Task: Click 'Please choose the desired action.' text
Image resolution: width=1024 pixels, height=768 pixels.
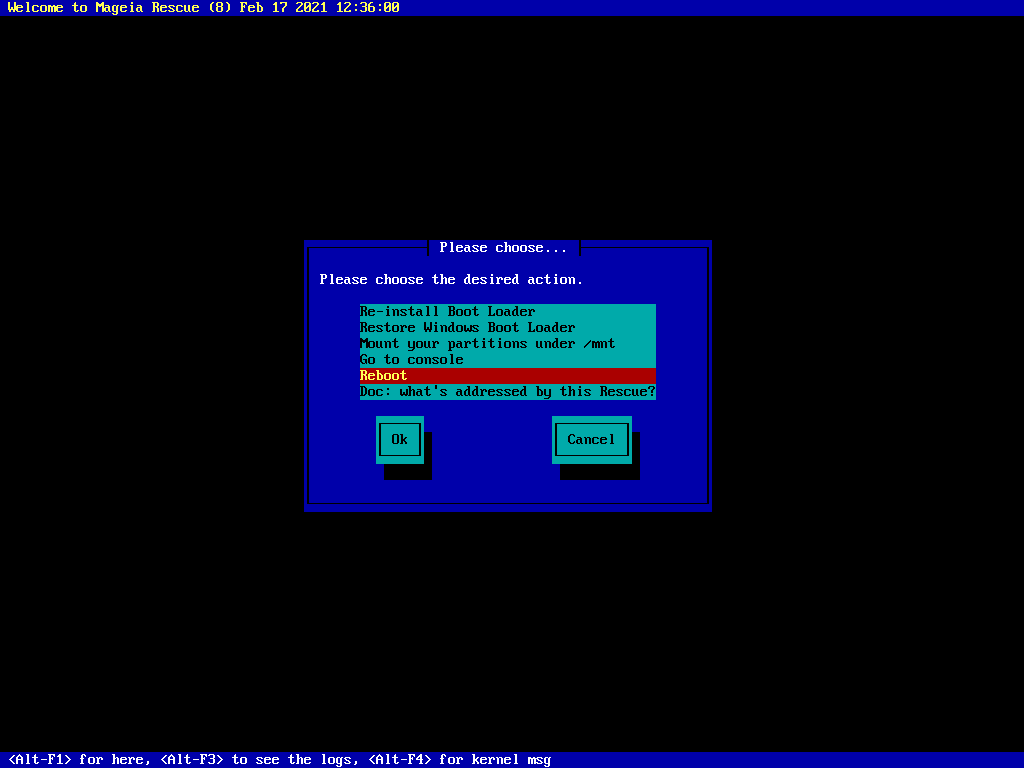Action: 451,280
